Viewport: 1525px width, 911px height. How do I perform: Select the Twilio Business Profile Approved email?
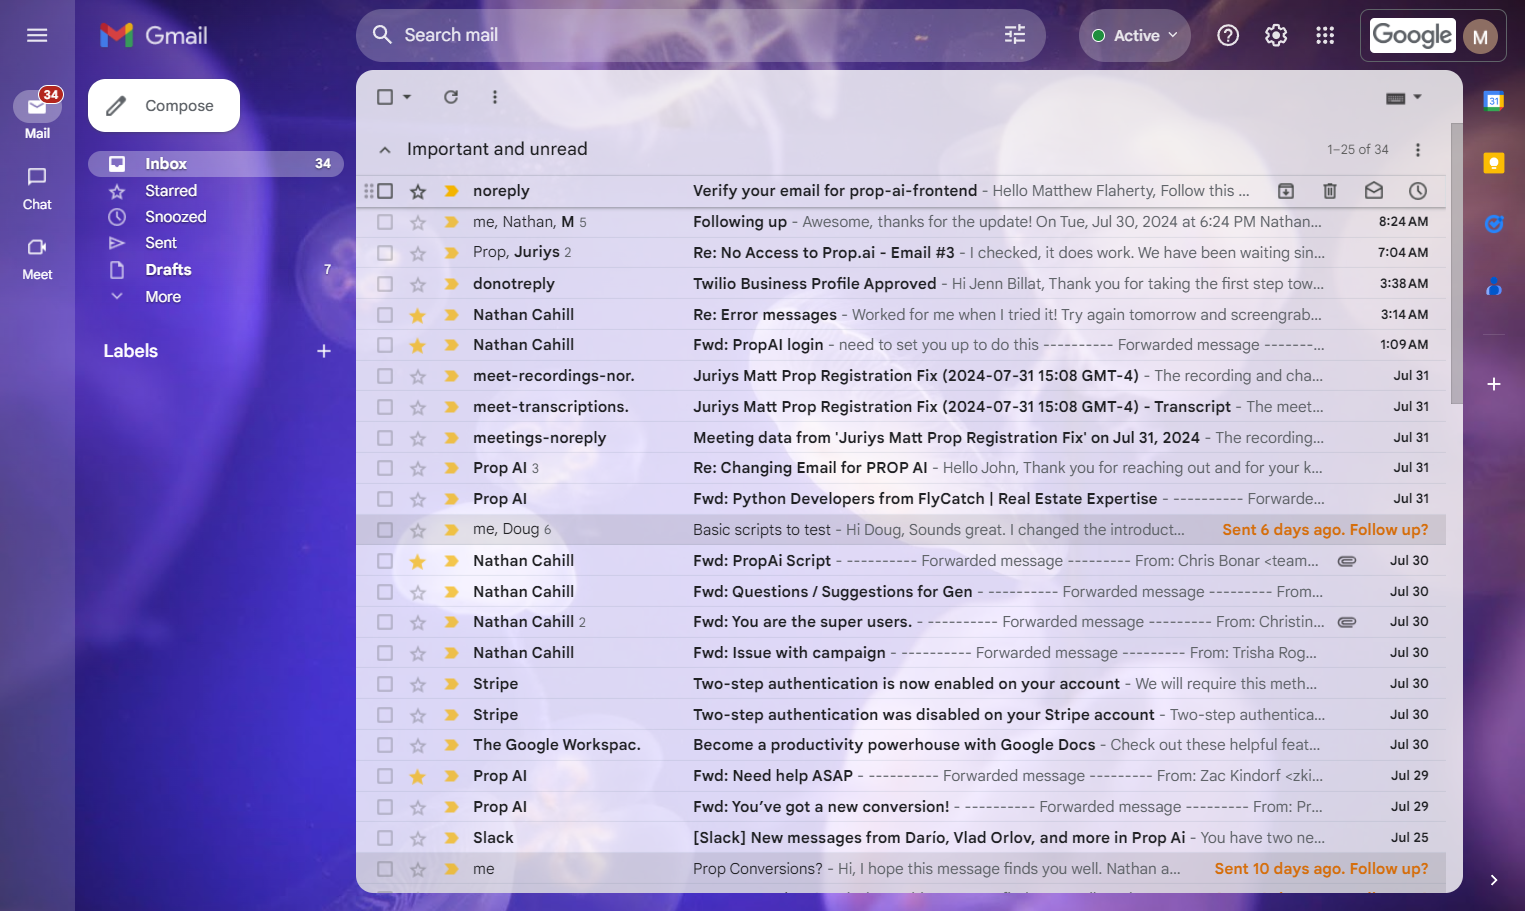(385, 284)
